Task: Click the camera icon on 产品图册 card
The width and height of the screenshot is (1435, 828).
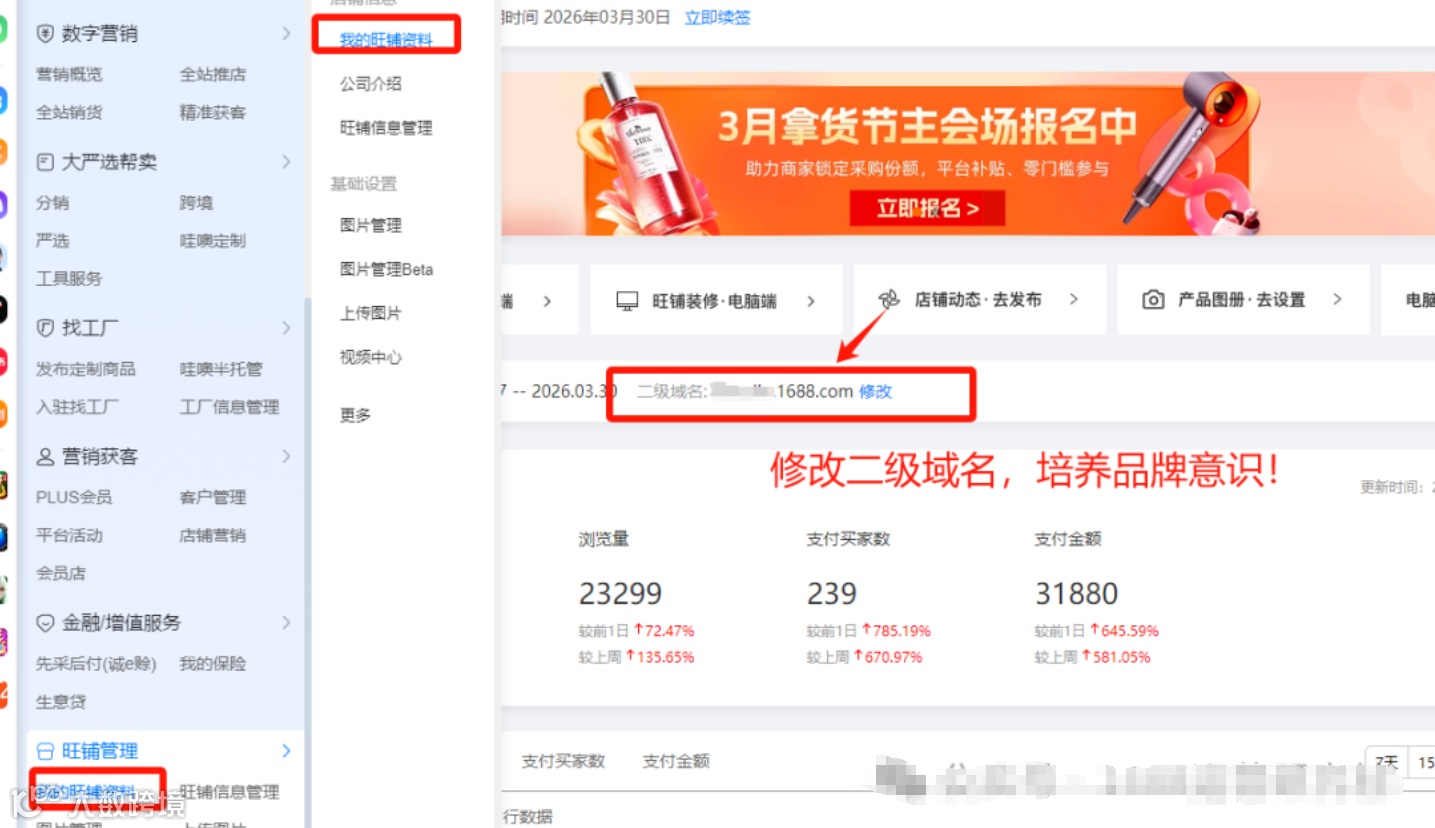Action: pos(1153,300)
